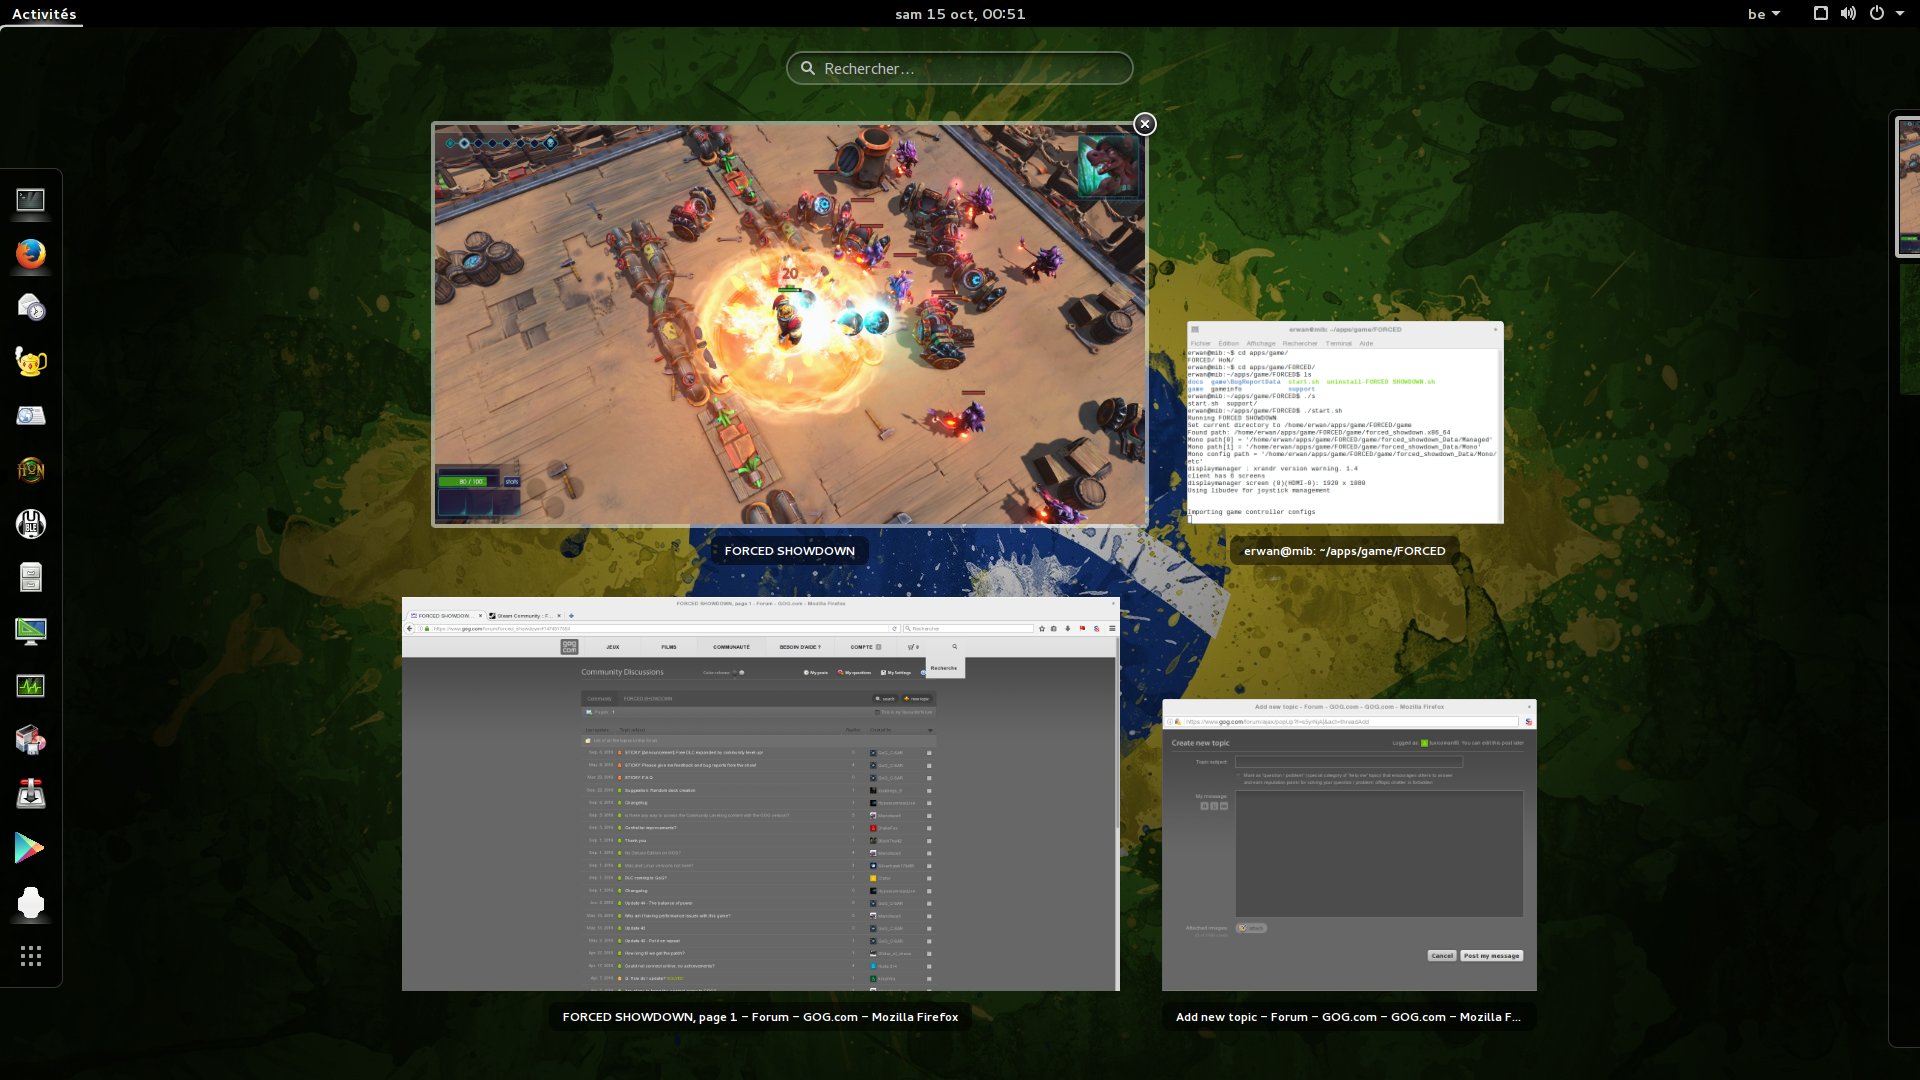Open the file cabinet Files icon

point(31,577)
